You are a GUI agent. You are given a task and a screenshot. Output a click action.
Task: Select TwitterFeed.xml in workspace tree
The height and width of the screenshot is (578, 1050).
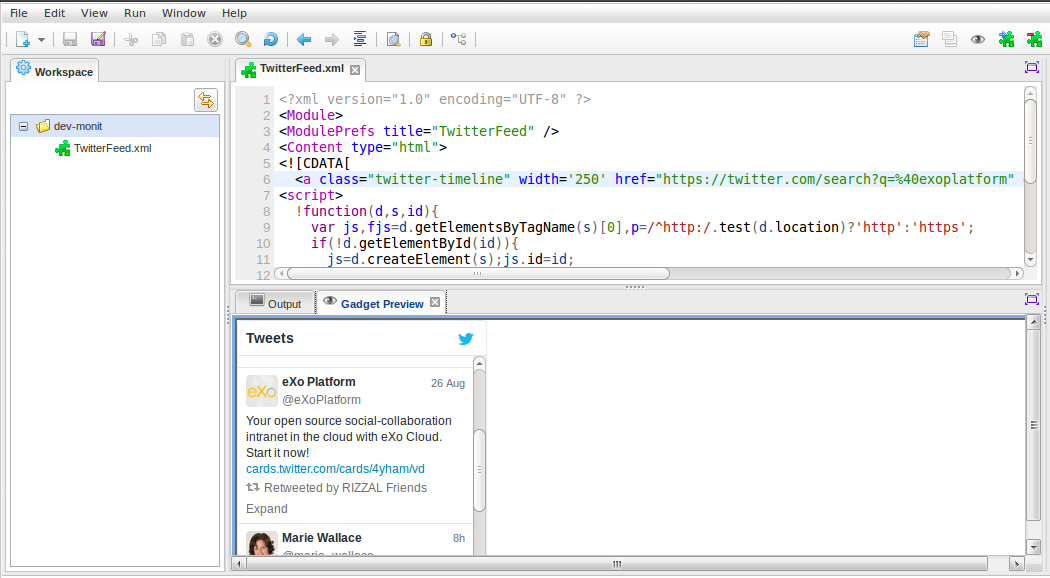[112, 148]
